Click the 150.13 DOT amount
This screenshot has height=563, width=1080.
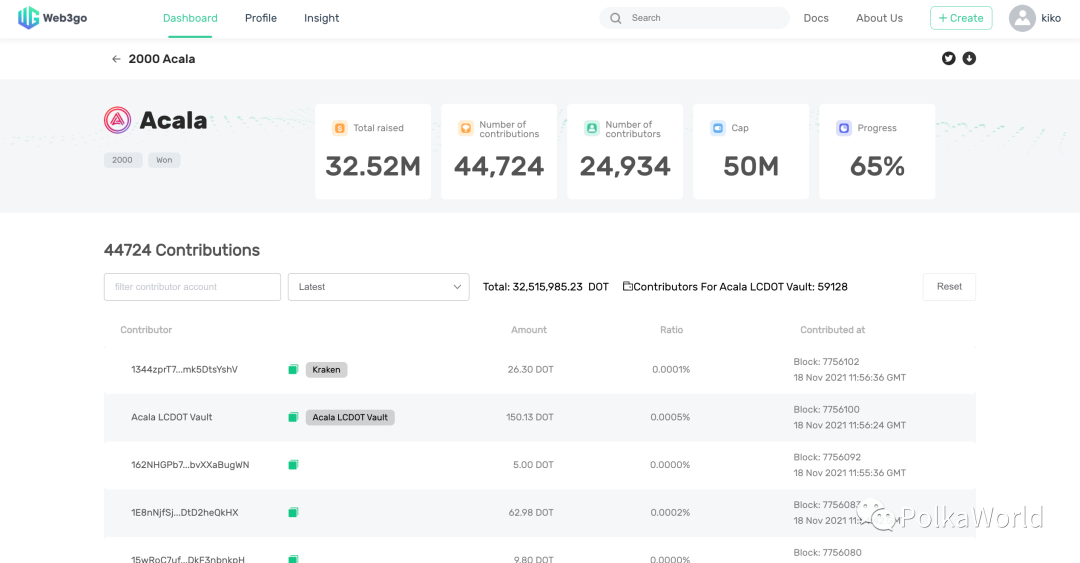coord(530,418)
